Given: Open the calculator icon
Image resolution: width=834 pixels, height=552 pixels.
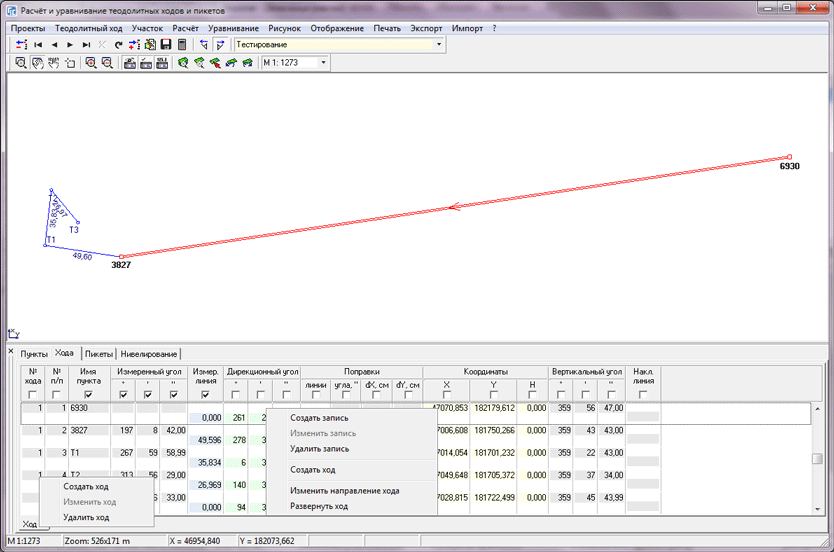Looking at the screenshot, I should click(x=182, y=45).
